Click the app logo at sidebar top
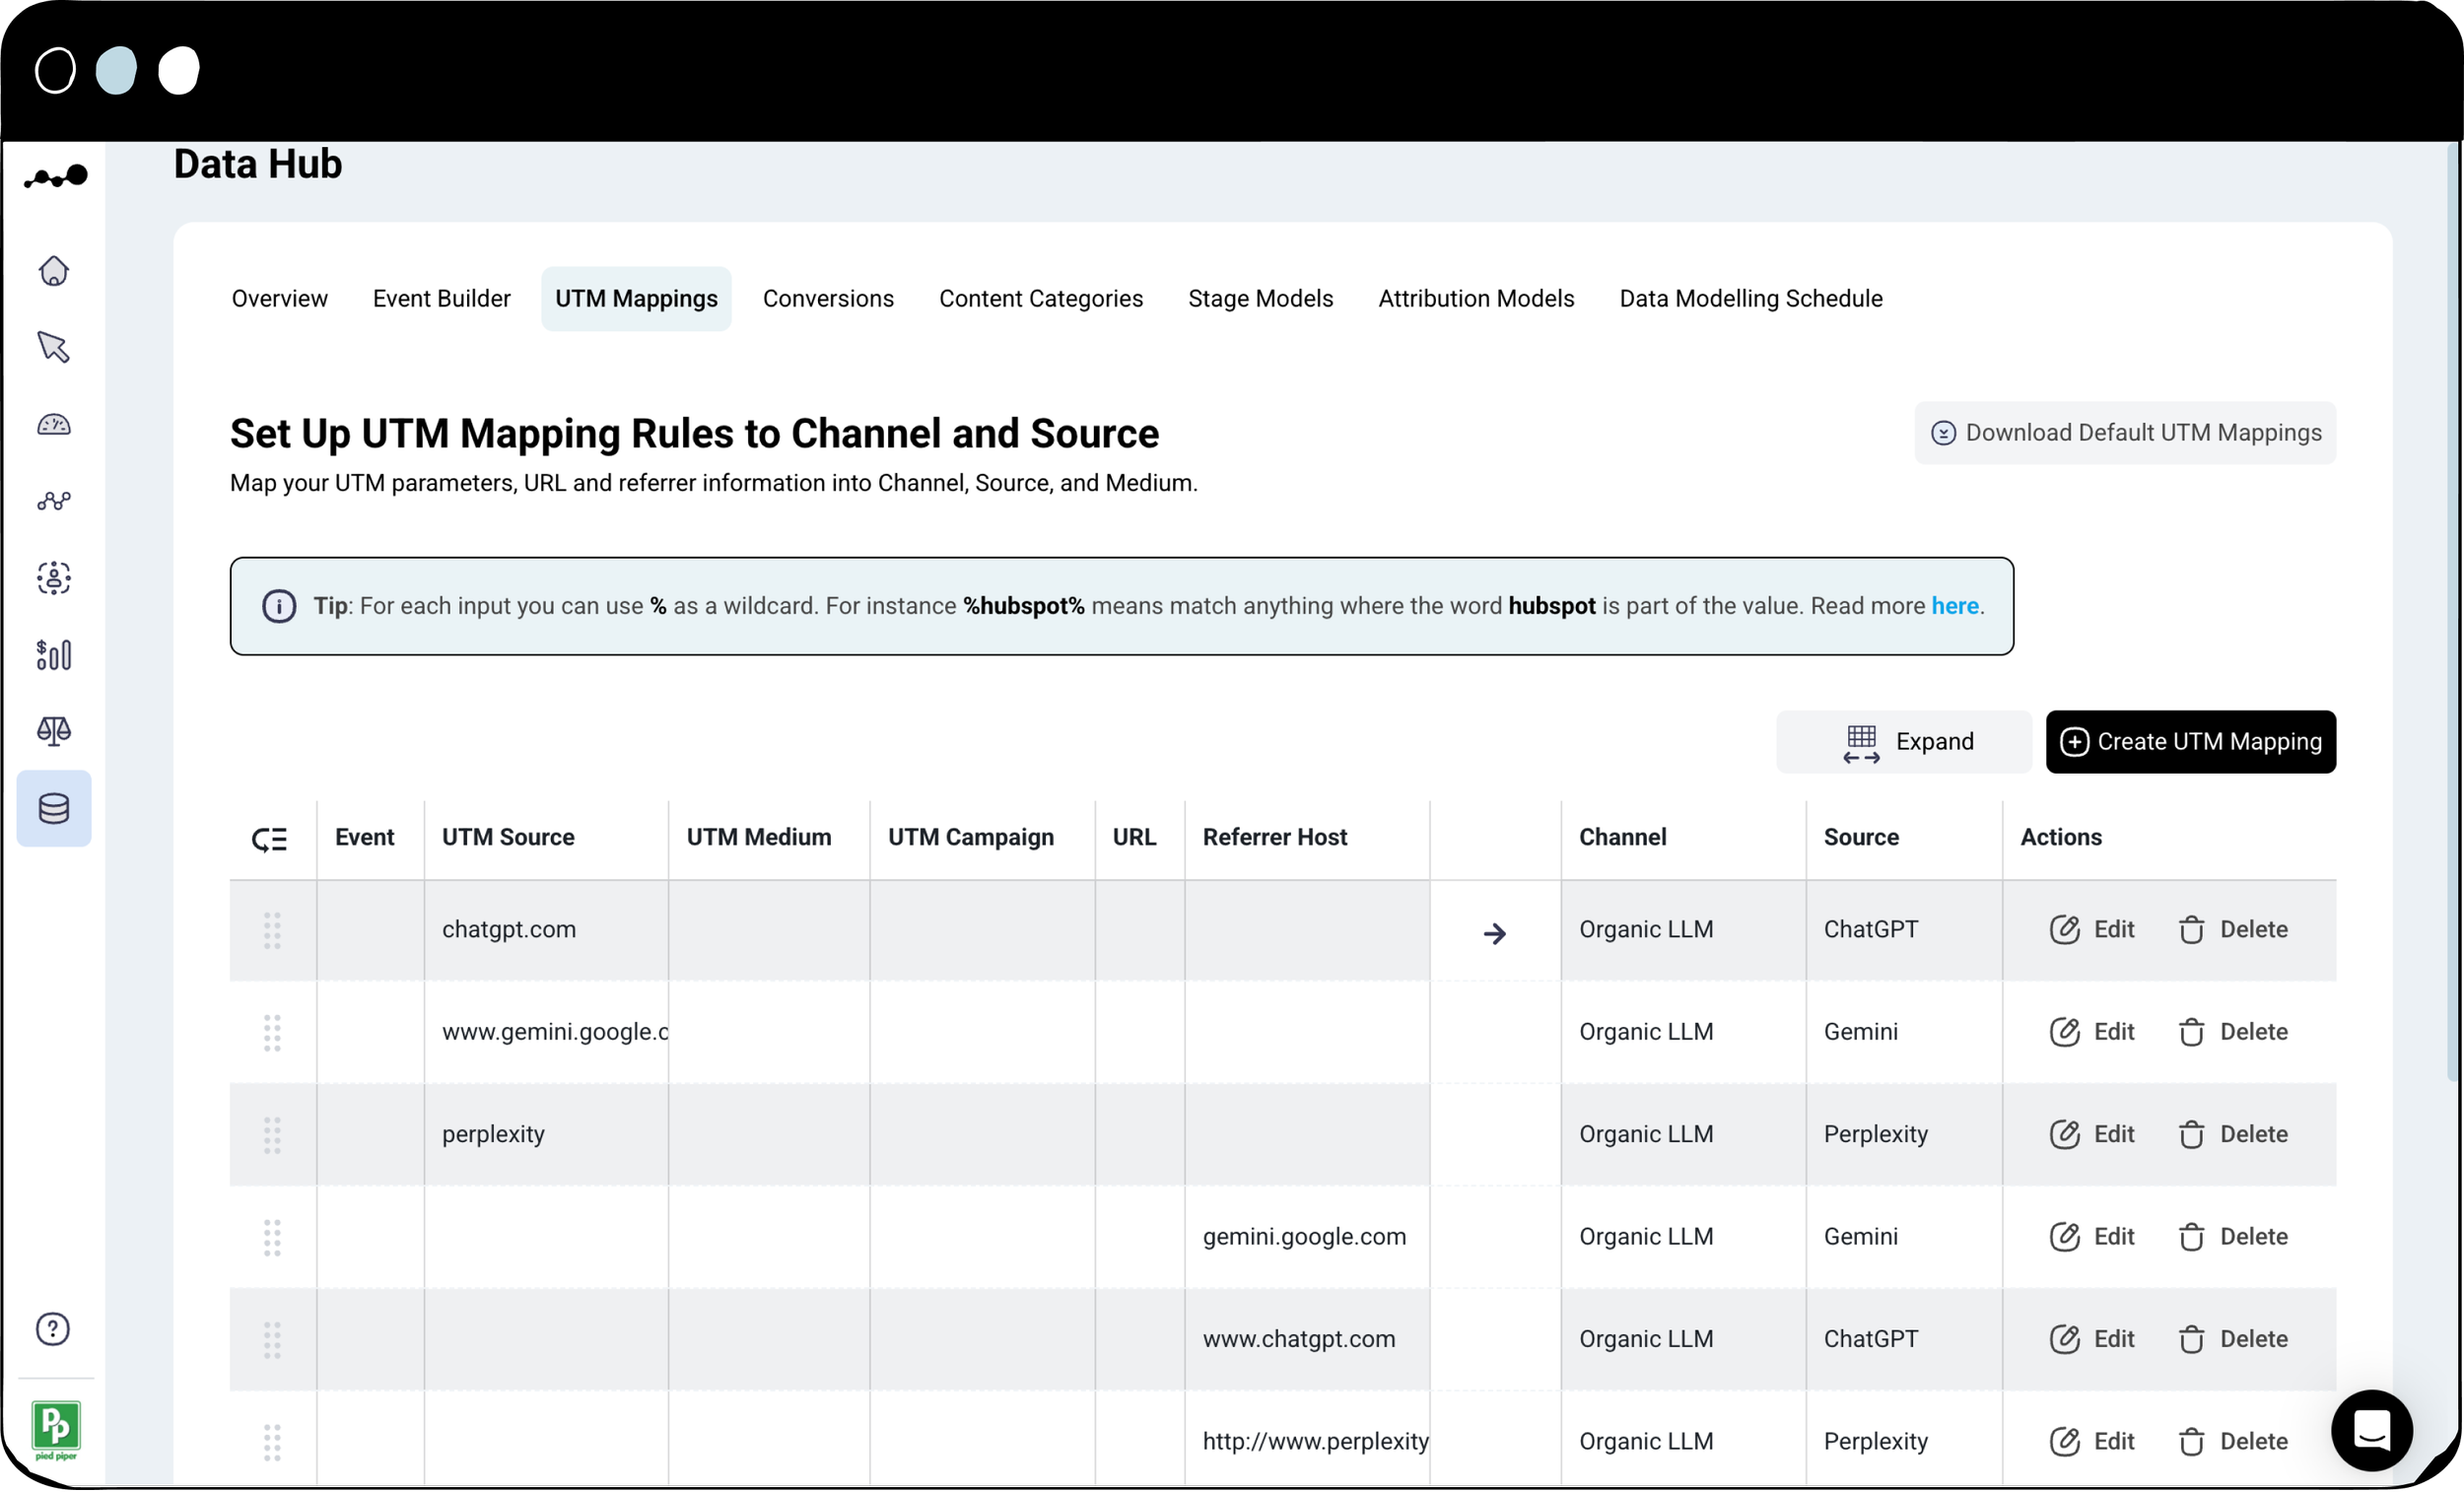Viewport: 2464px width, 1492px height. pyautogui.click(x=56, y=178)
